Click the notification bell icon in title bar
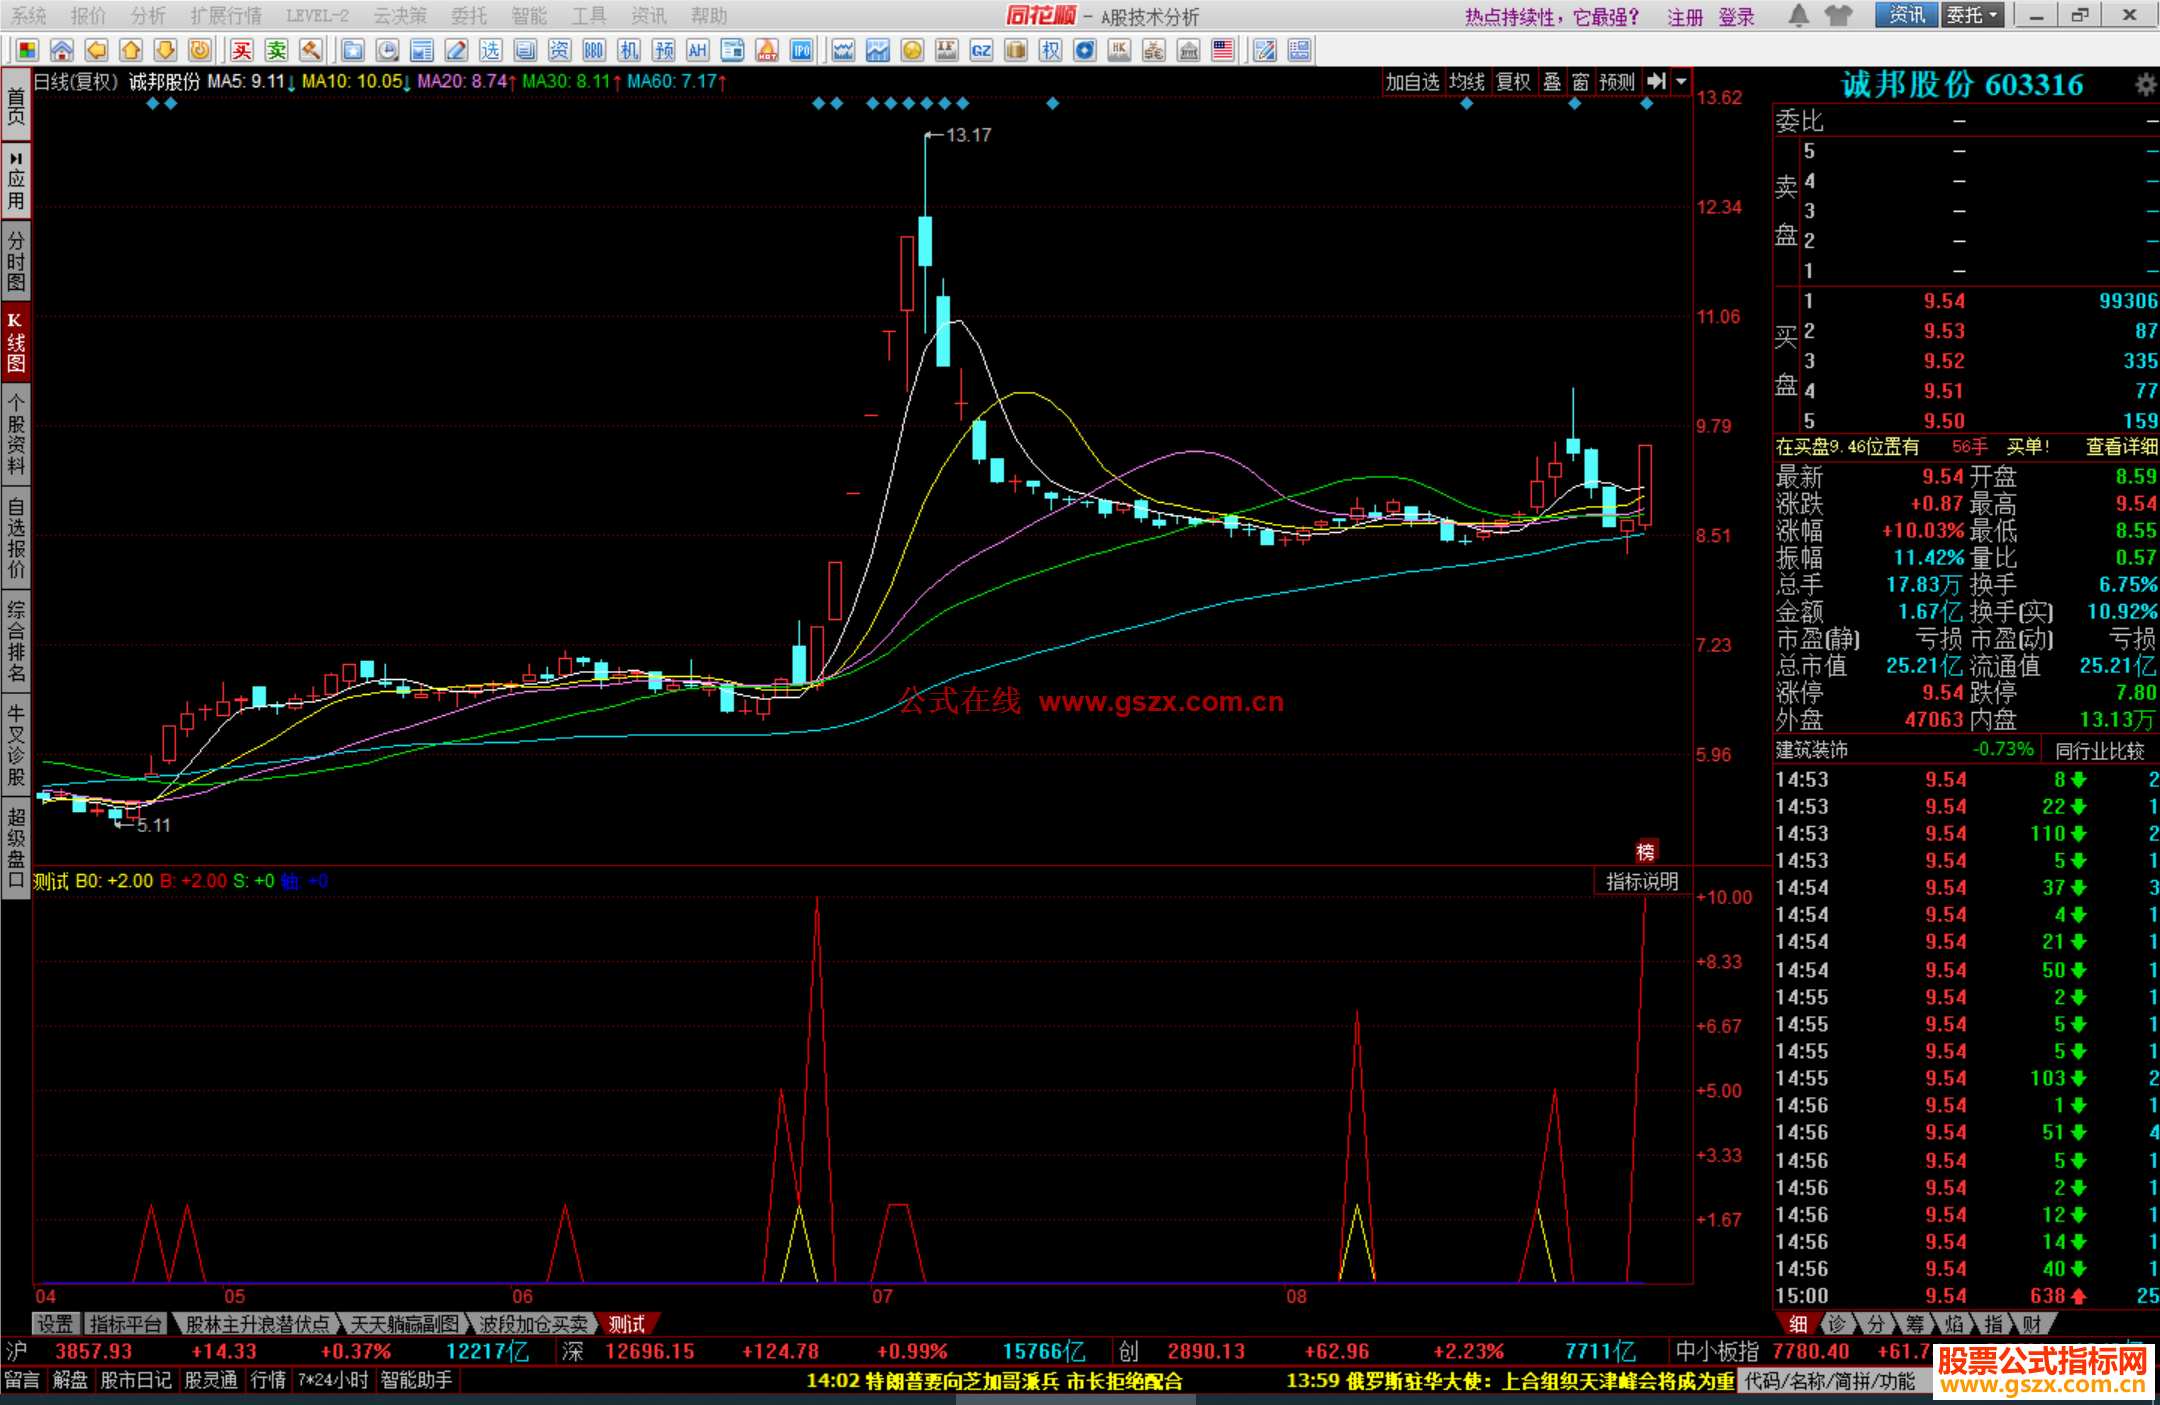The height and width of the screenshot is (1405, 2160). 1799,16
